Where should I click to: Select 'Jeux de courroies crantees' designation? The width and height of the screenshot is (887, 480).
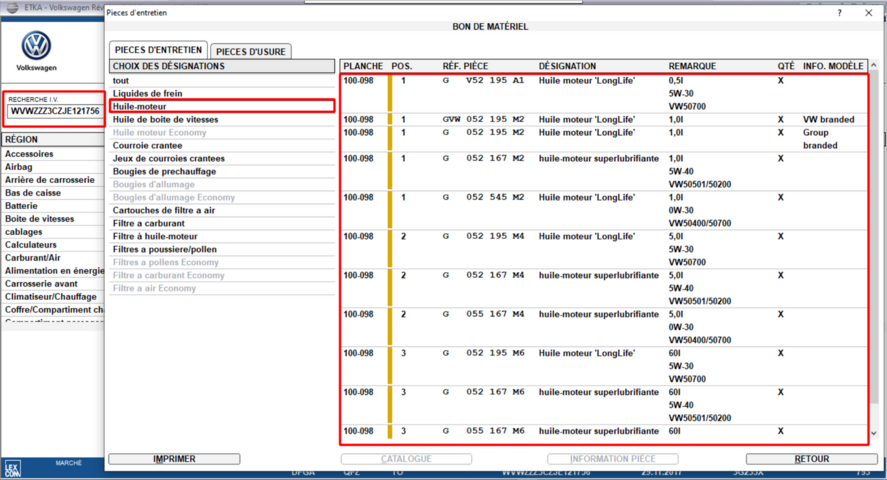click(x=222, y=158)
